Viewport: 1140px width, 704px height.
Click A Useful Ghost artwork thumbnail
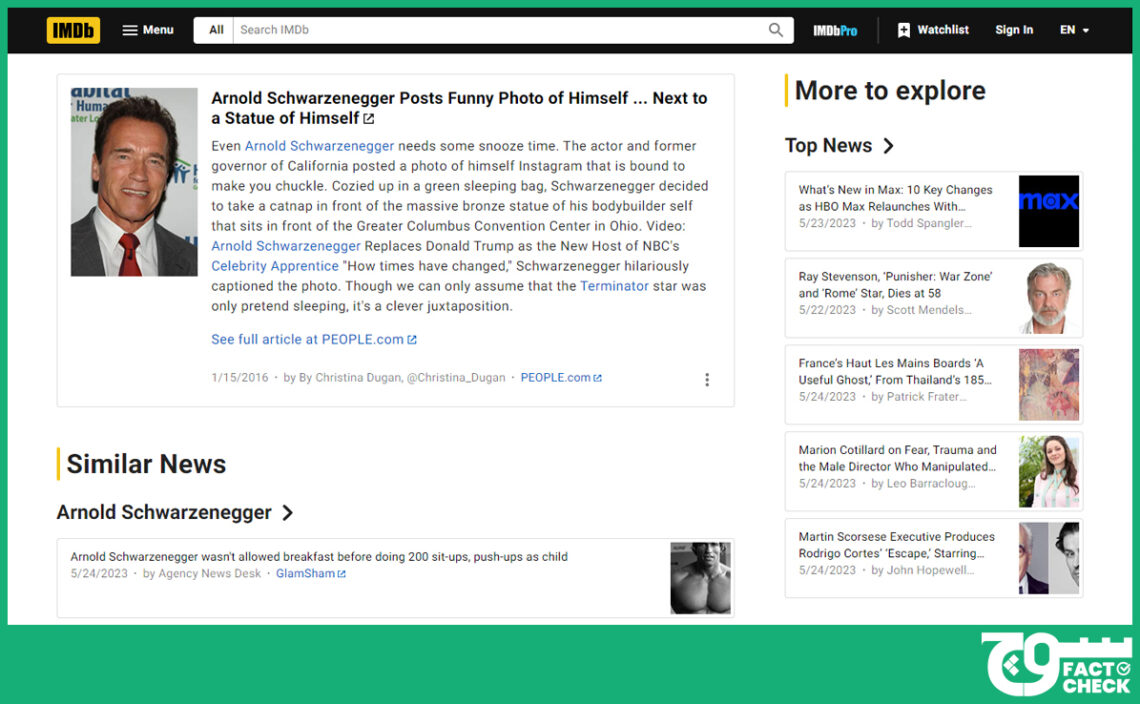pyautogui.click(x=1048, y=385)
